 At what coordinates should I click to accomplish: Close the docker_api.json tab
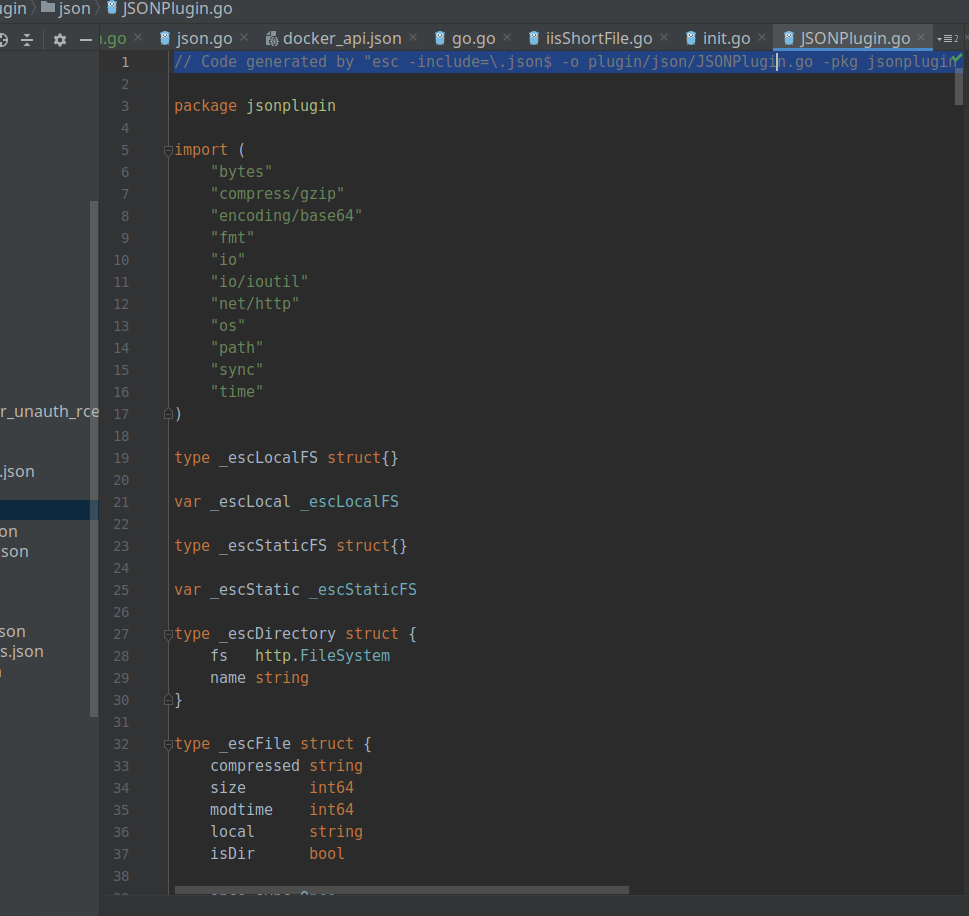tap(413, 38)
